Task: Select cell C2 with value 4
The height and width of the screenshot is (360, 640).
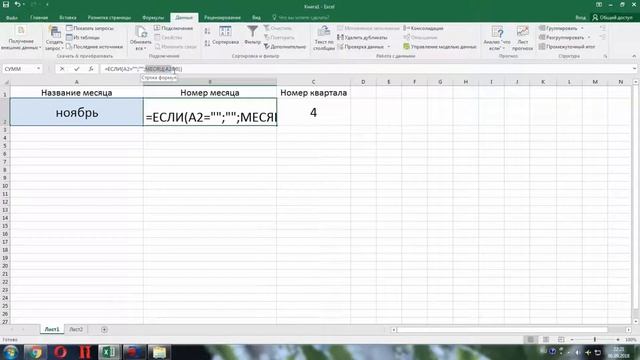Action: [313, 112]
